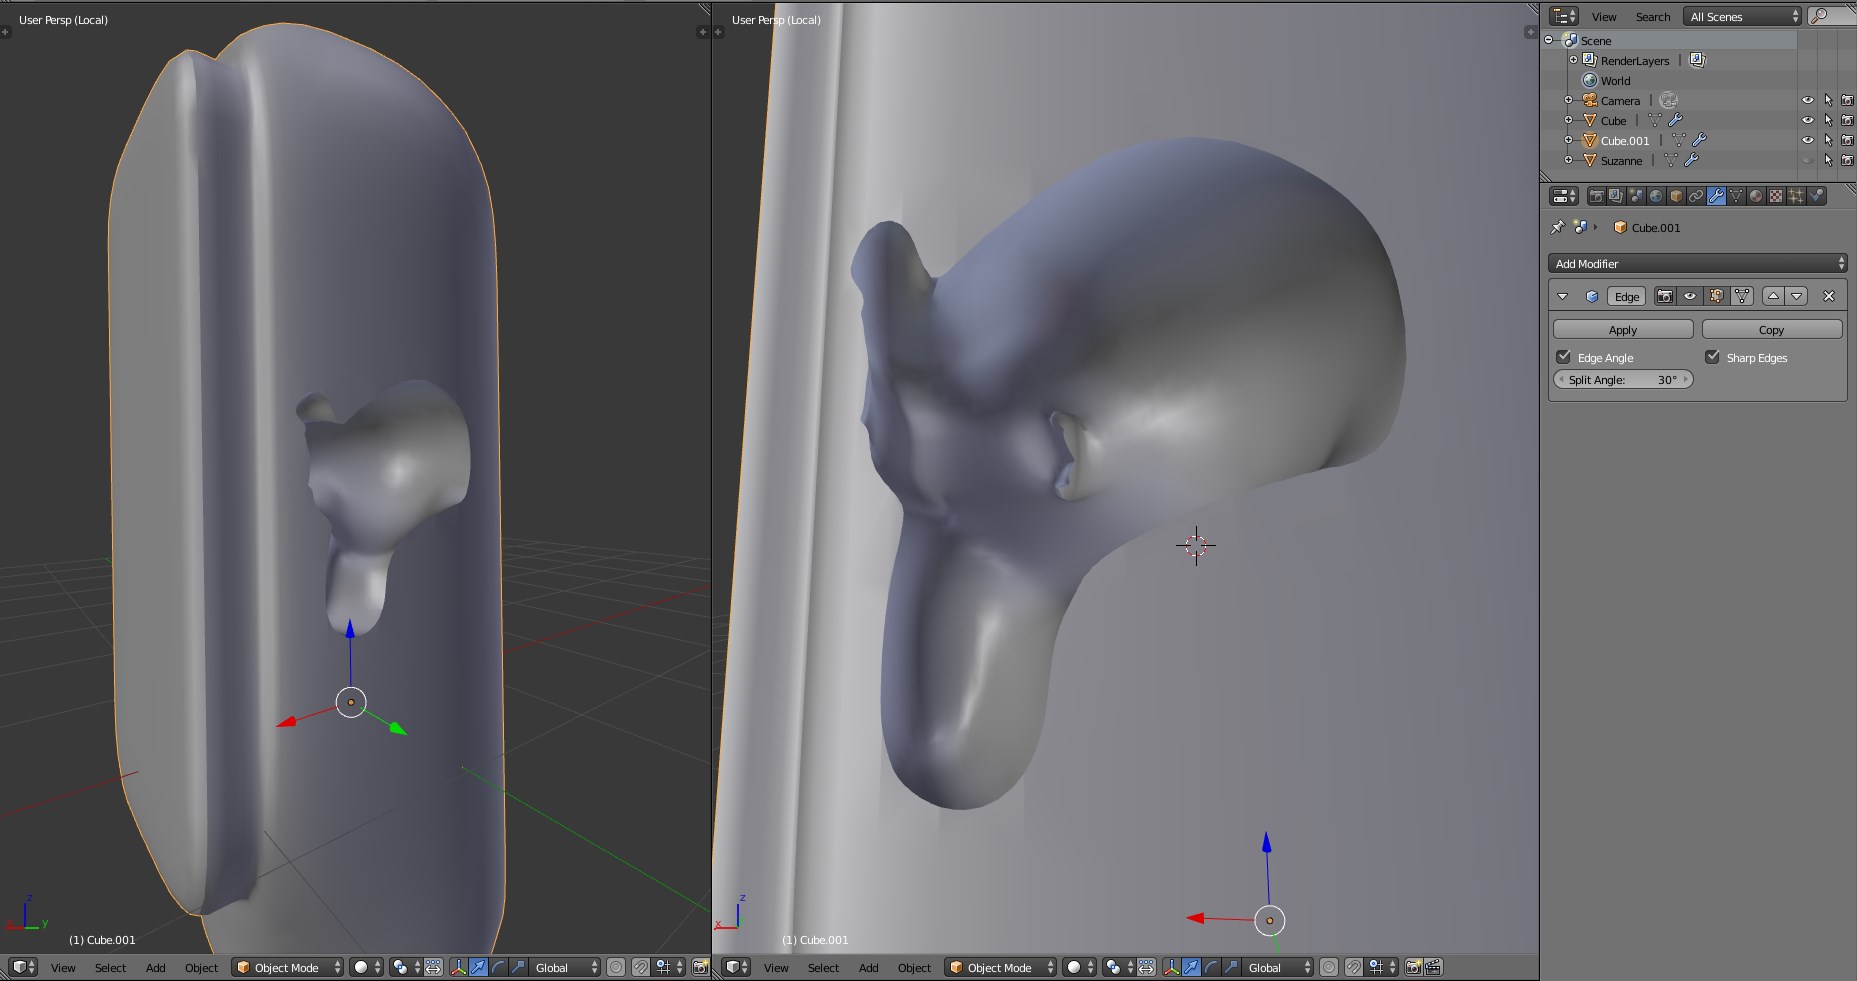Open the Add Modifier dropdown

click(x=1697, y=263)
